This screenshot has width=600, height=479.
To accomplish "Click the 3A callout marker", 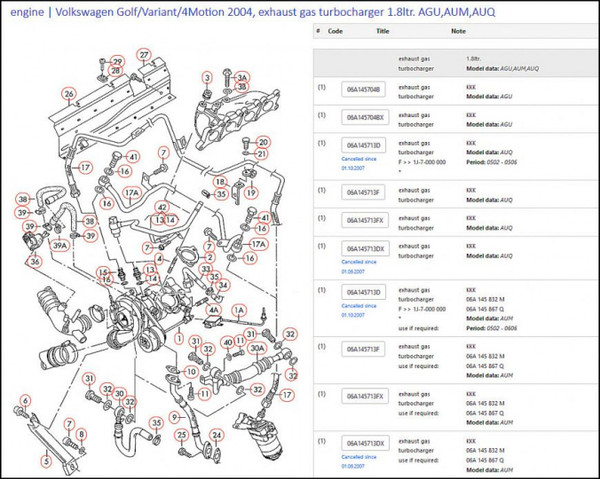I will pos(240,77).
